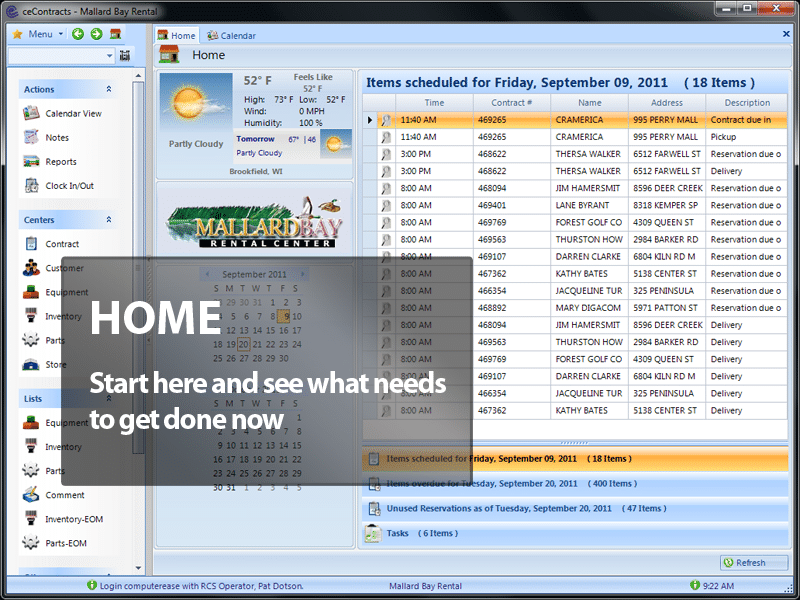The image size is (800, 600).
Task: Sort by the Name column header
Action: (x=589, y=103)
